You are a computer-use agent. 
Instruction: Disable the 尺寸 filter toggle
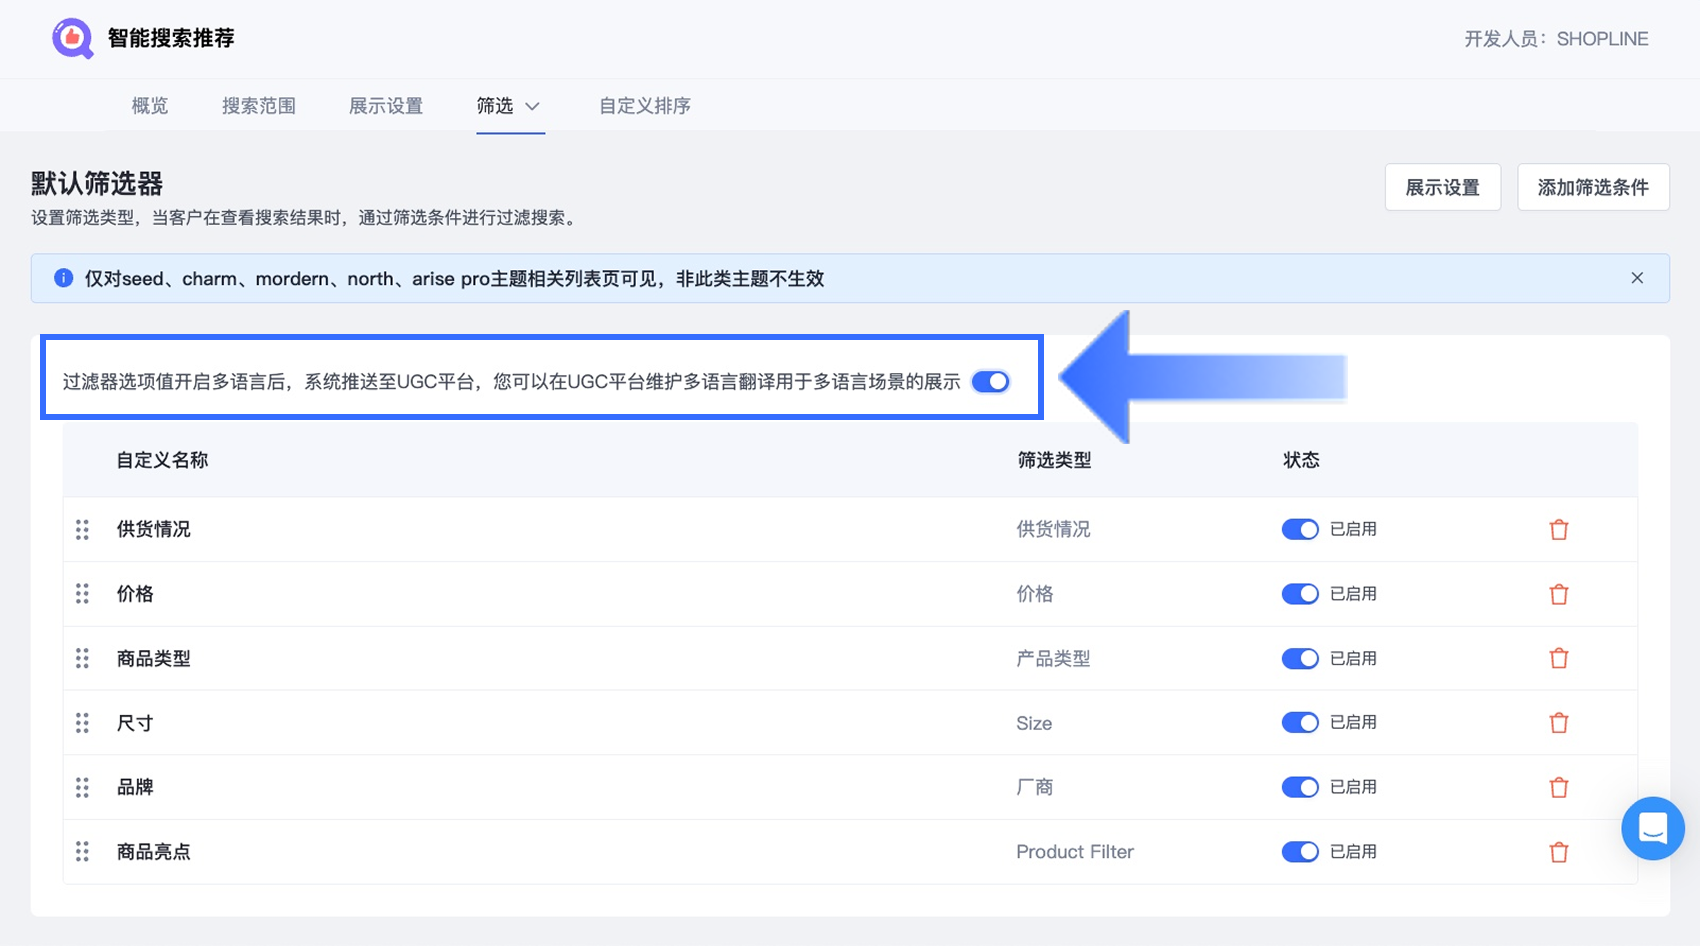(1300, 723)
